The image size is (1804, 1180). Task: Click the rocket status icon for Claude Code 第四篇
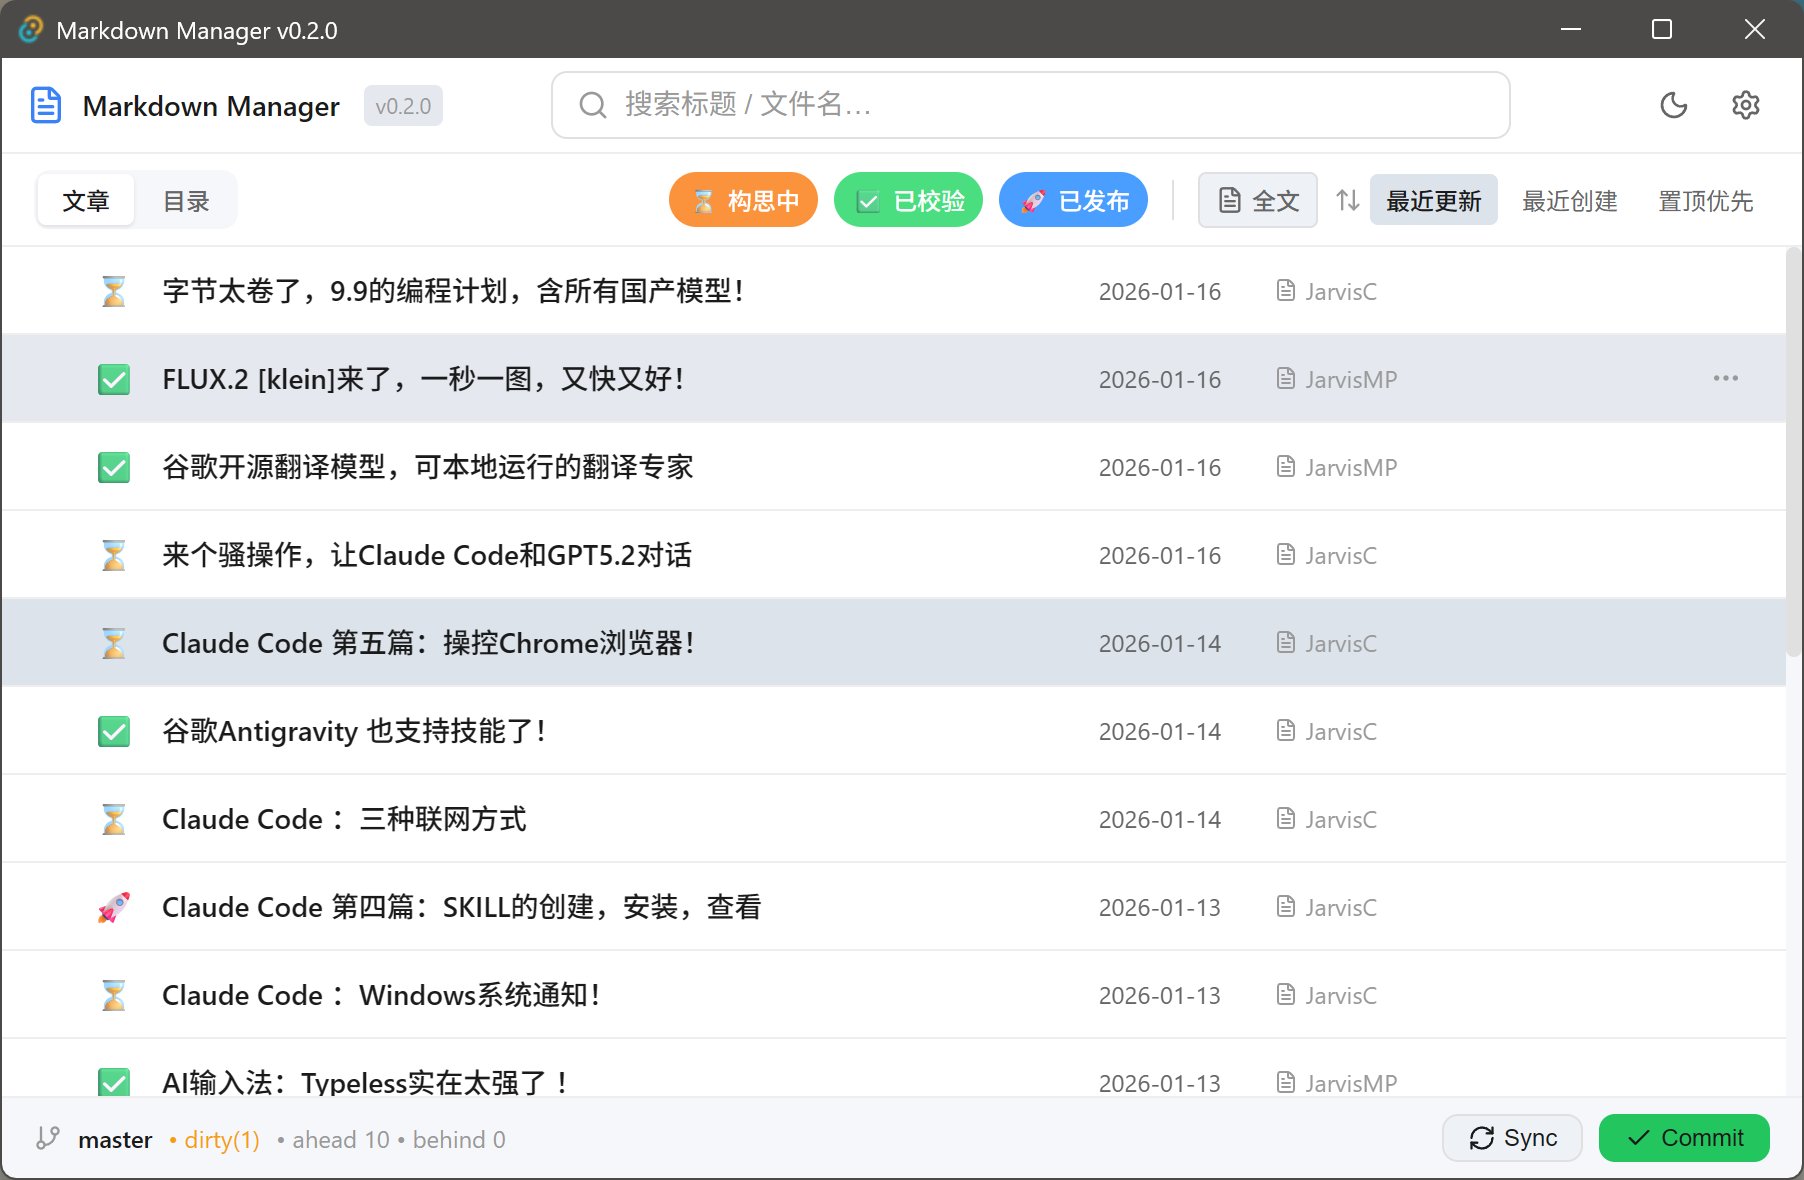pos(114,907)
